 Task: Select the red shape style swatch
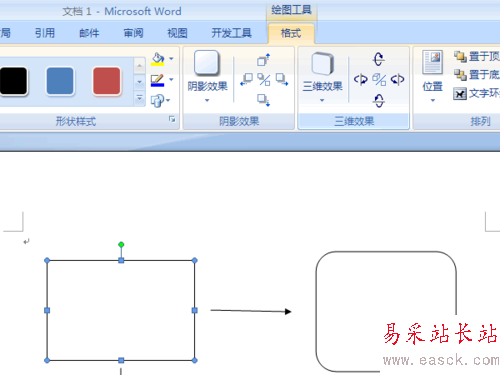[x=107, y=81]
